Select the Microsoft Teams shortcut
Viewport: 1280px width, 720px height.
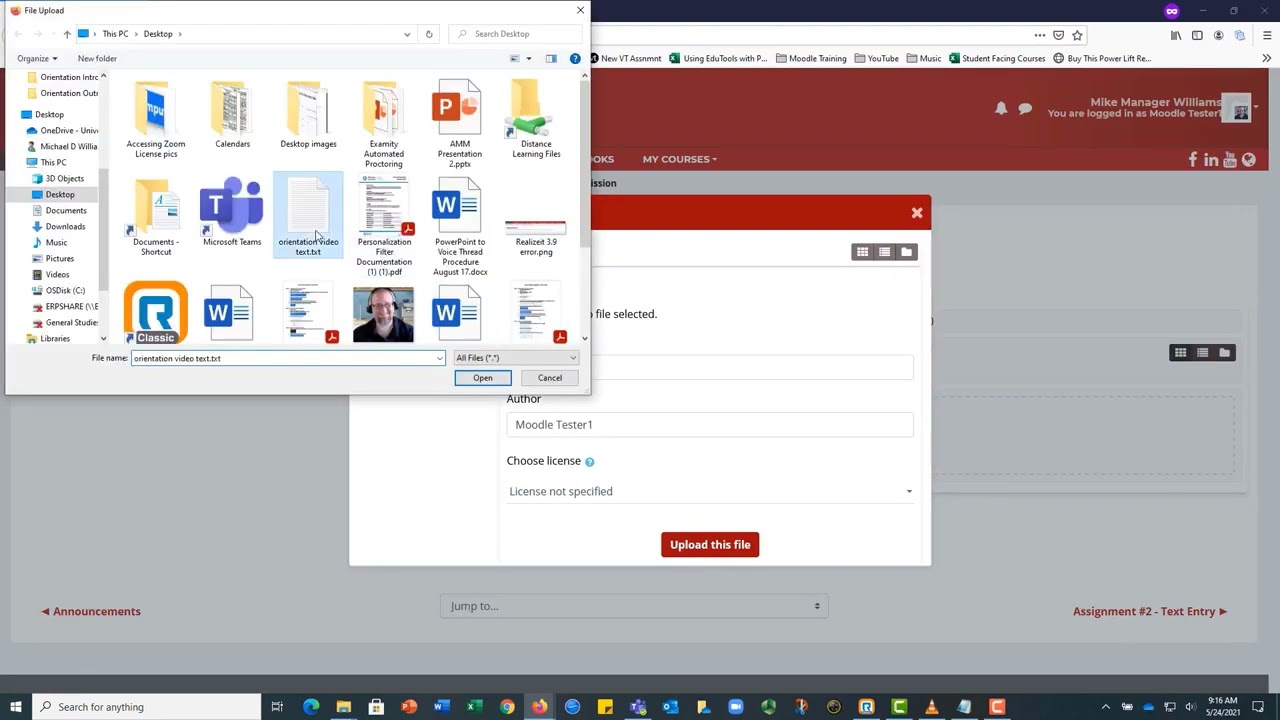point(232,212)
